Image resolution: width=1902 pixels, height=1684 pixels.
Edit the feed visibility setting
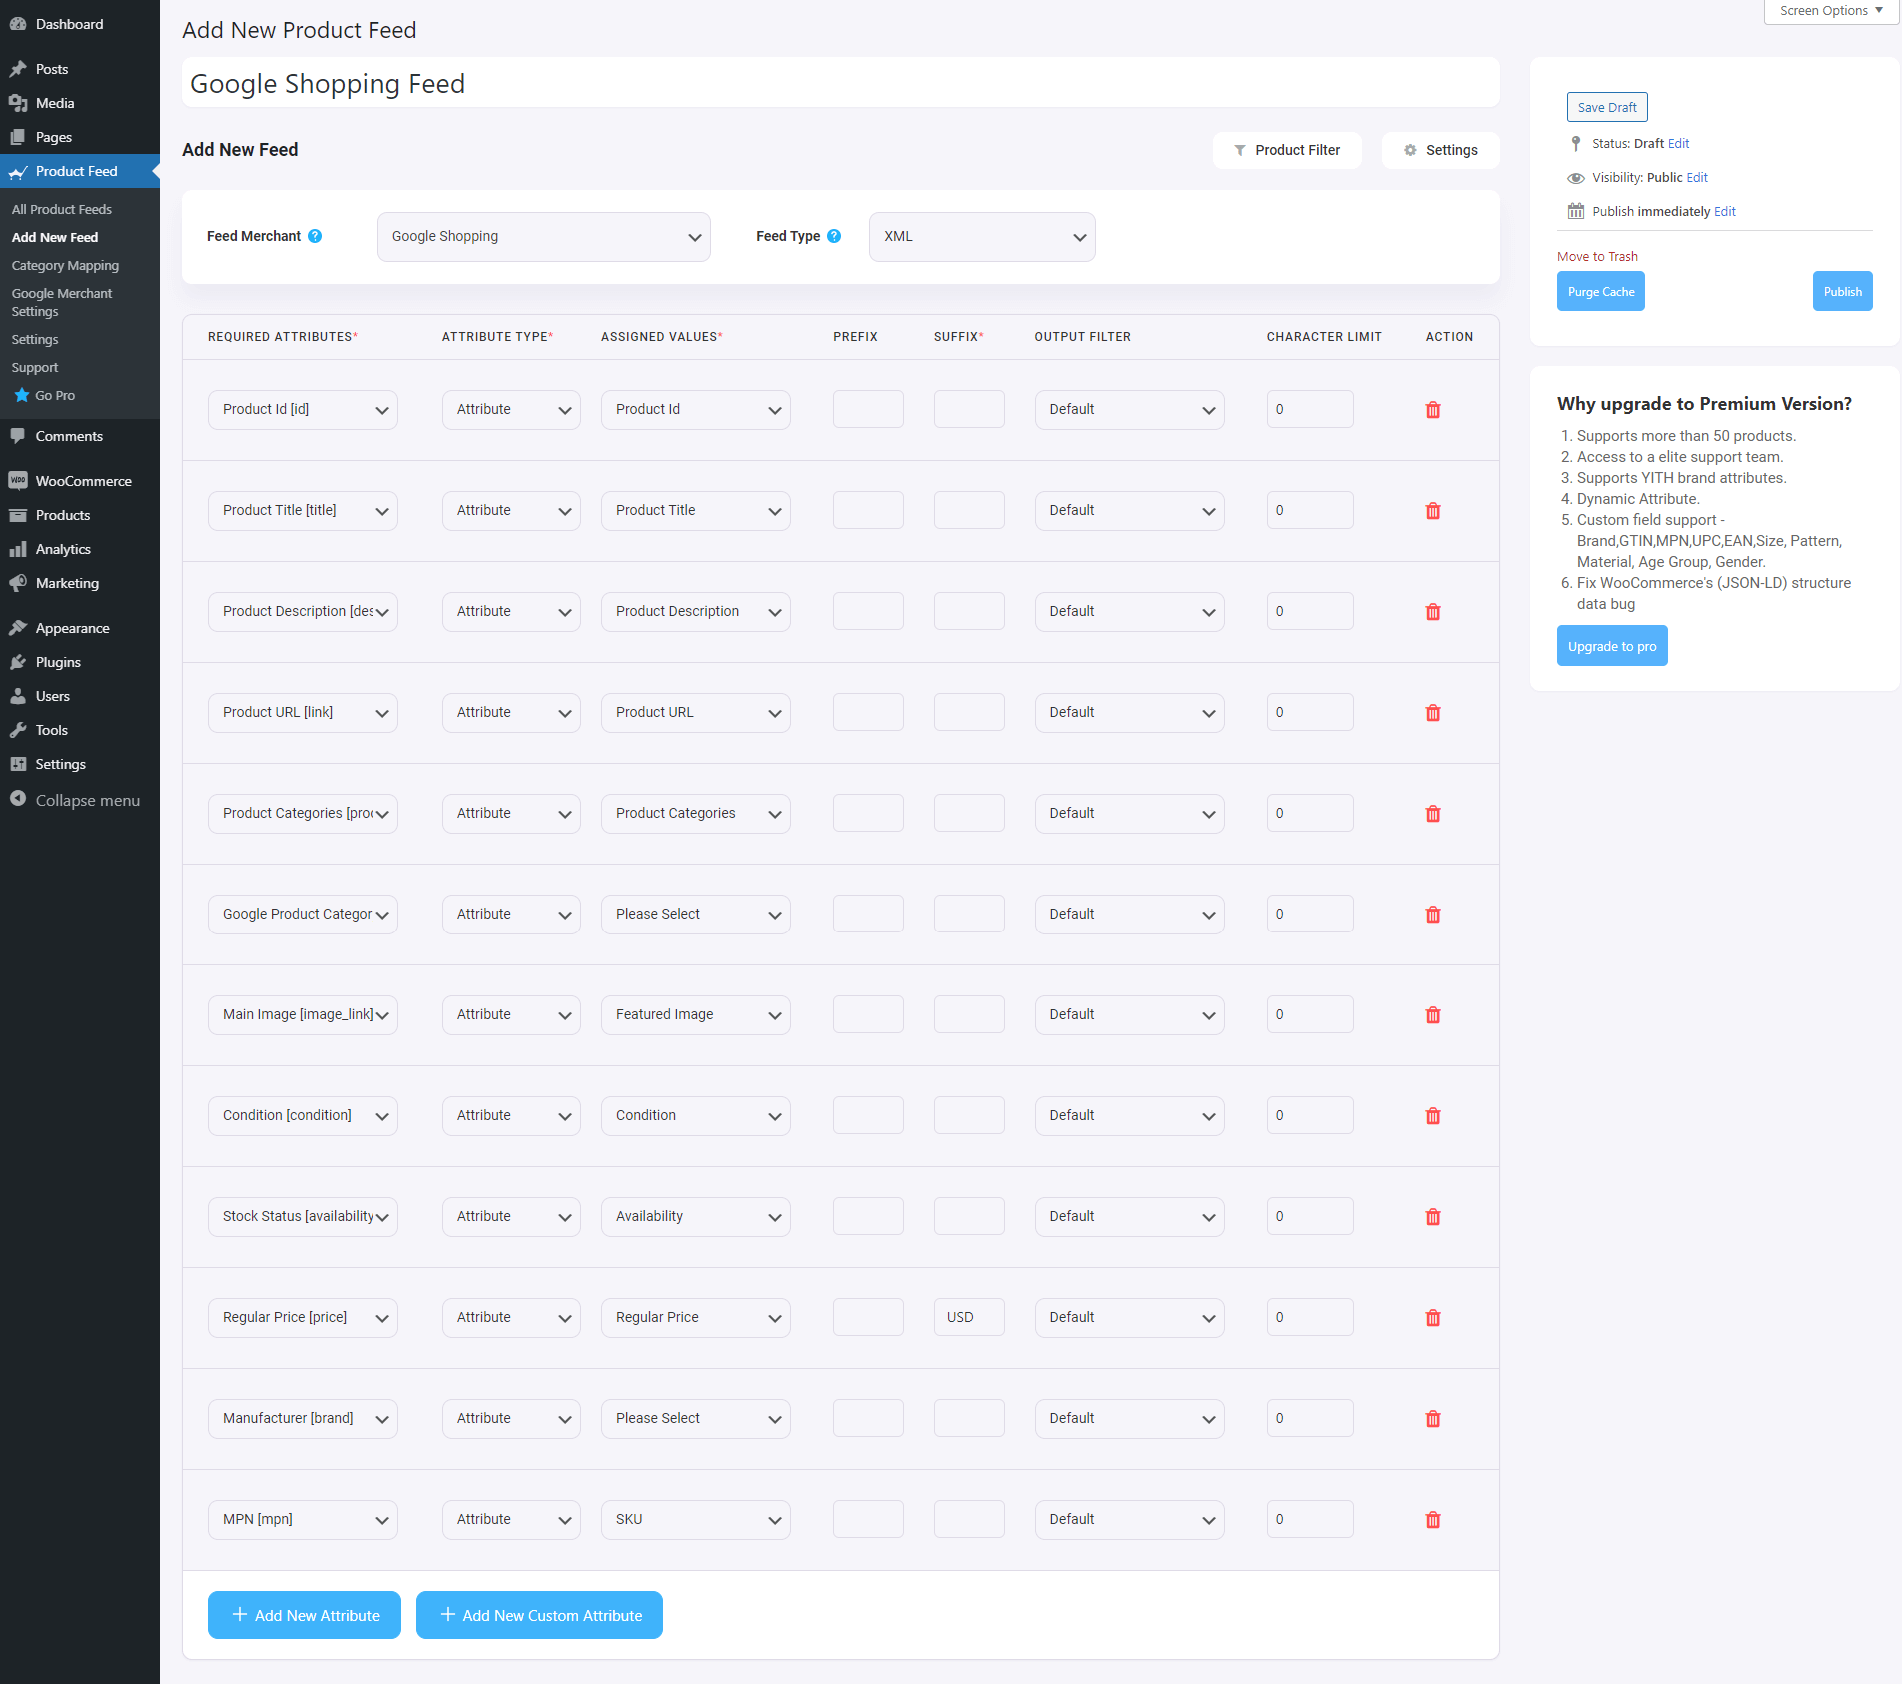click(x=1696, y=178)
